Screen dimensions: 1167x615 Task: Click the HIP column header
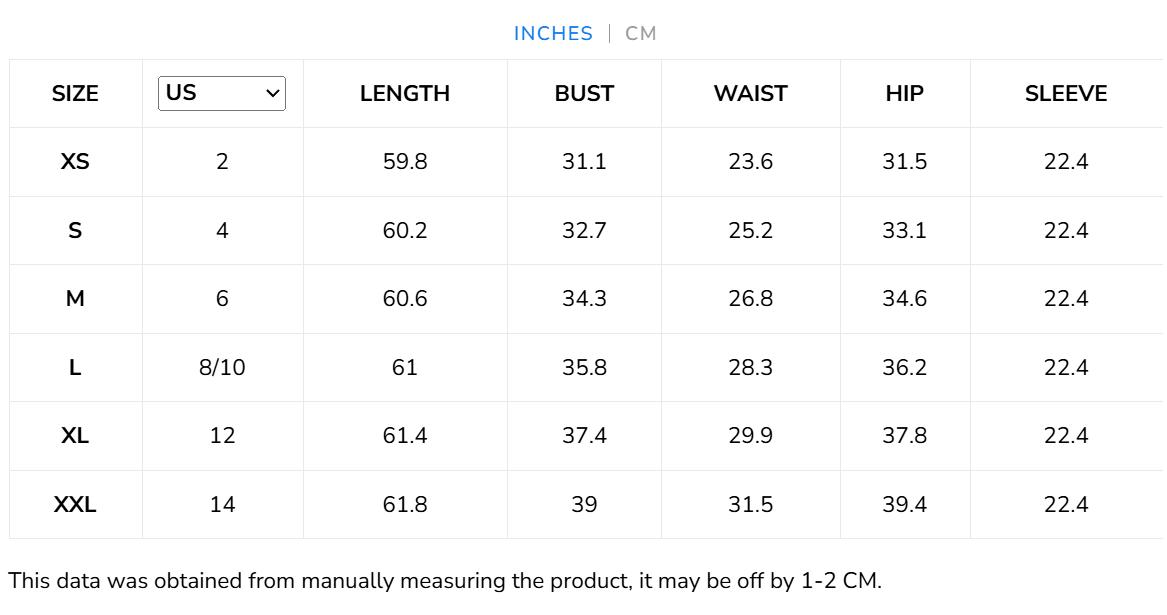pos(904,94)
